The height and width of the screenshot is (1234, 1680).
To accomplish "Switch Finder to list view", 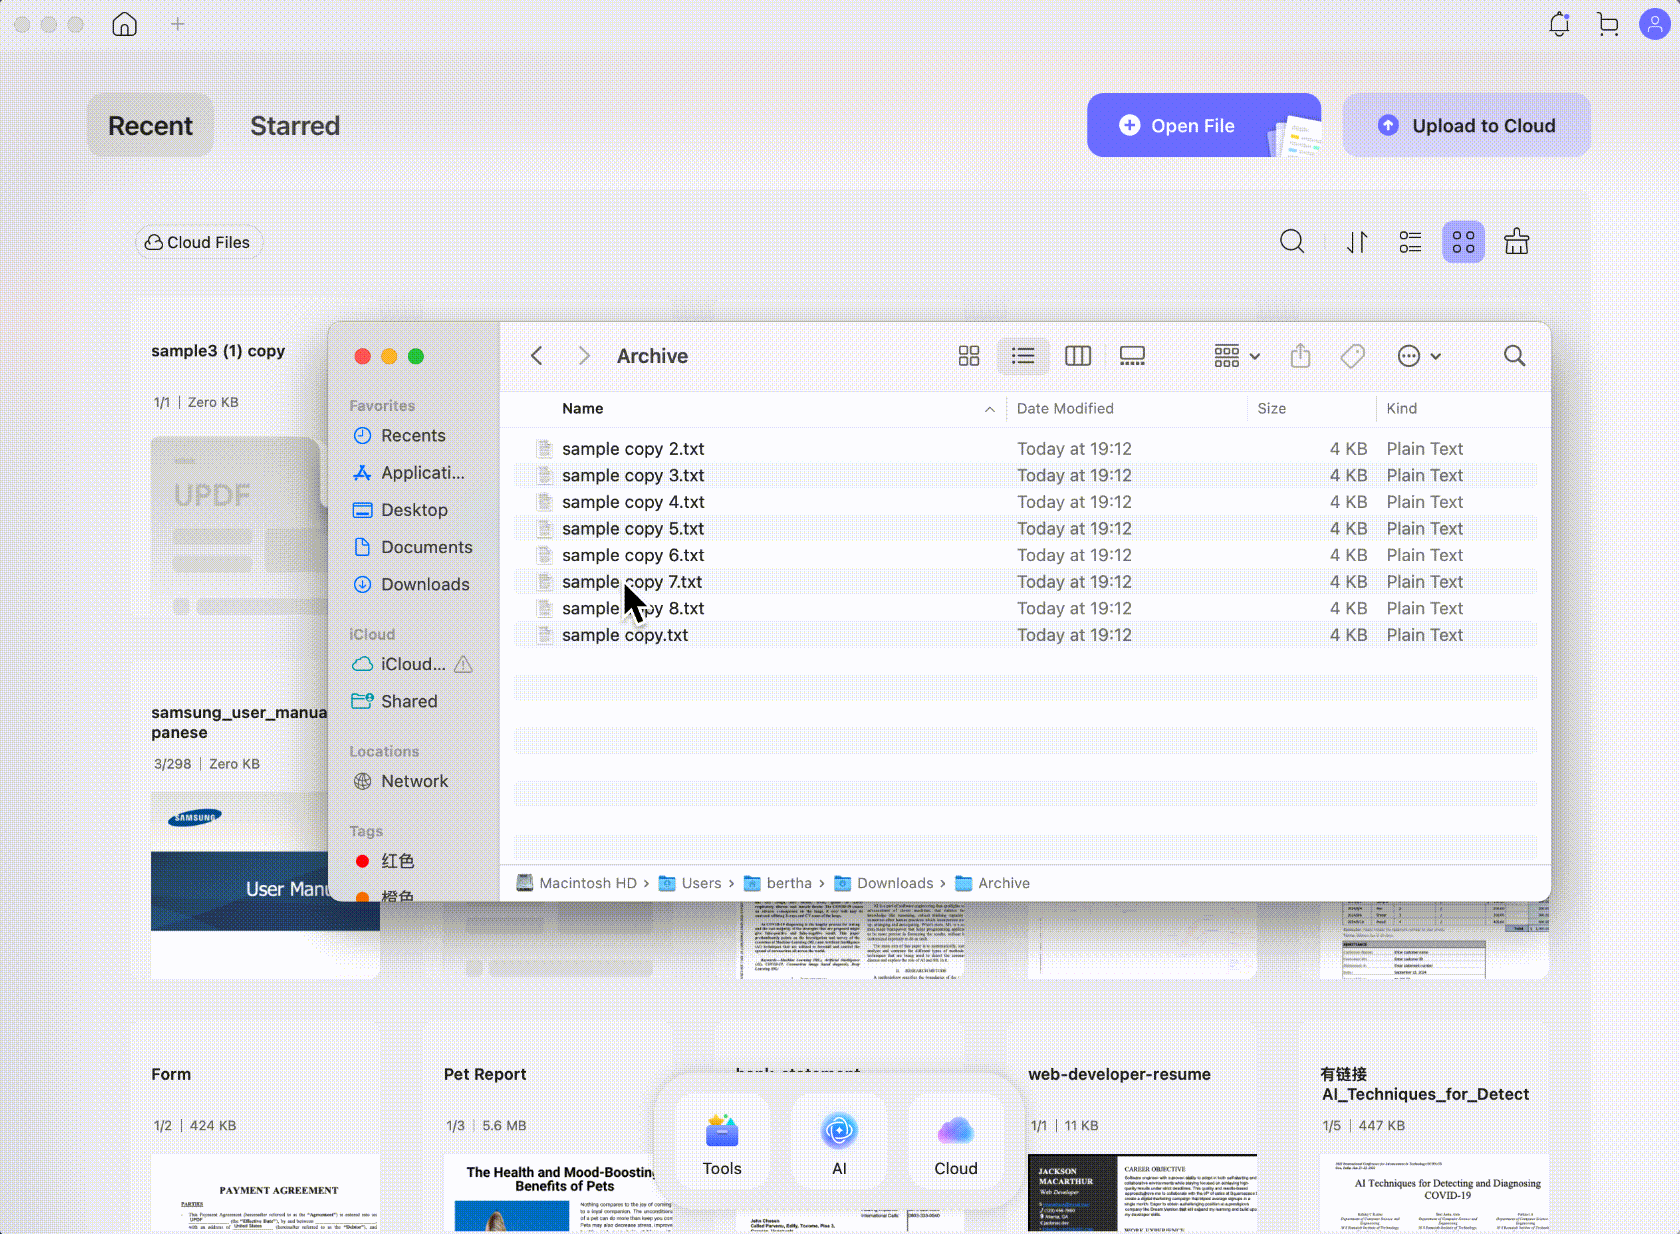I will click(x=1023, y=356).
